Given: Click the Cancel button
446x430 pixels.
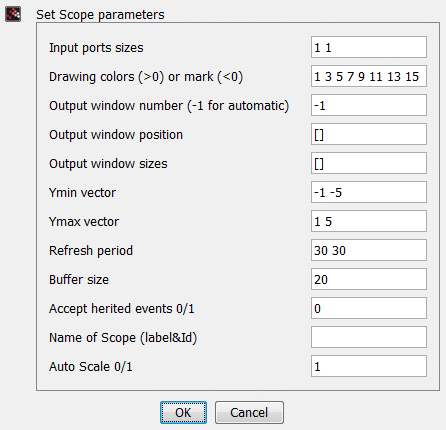Looking at the screenshot, I should click(249, 413).
